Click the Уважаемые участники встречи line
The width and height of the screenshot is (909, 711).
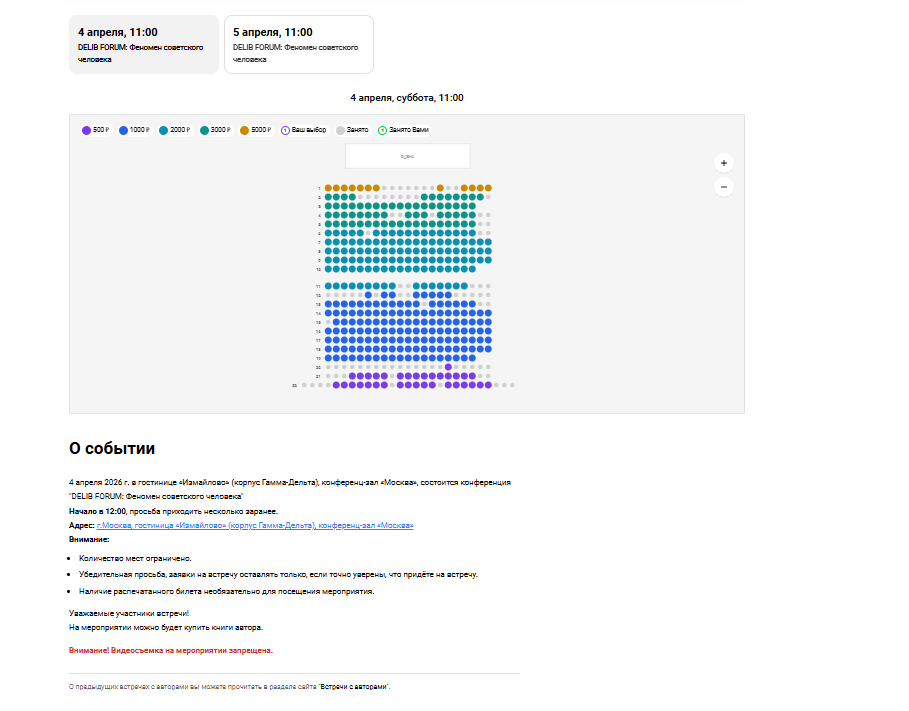coord(129,614)
